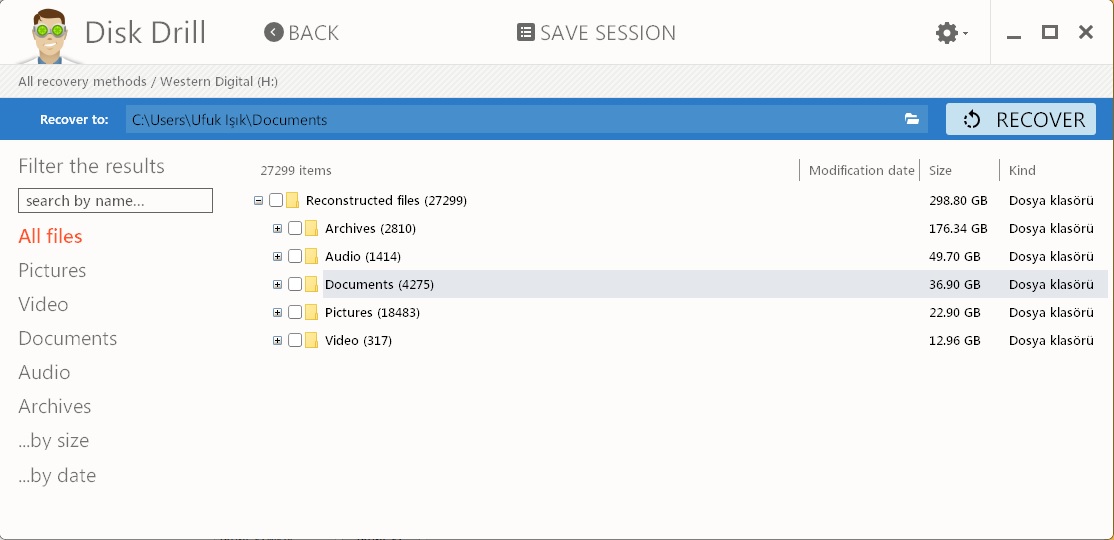The image size is (1114, 540).
Task: Check the Audio (1414) checkbox
Action: 295,256
